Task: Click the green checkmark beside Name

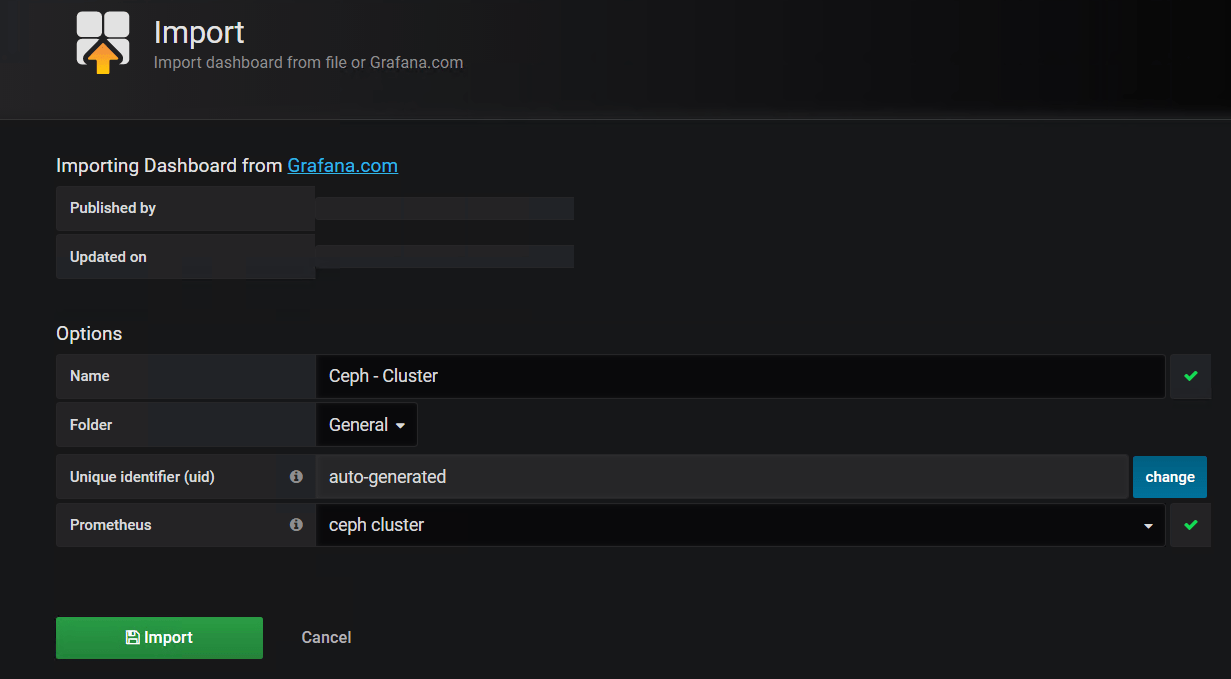Action: [x=1190, y=376]
